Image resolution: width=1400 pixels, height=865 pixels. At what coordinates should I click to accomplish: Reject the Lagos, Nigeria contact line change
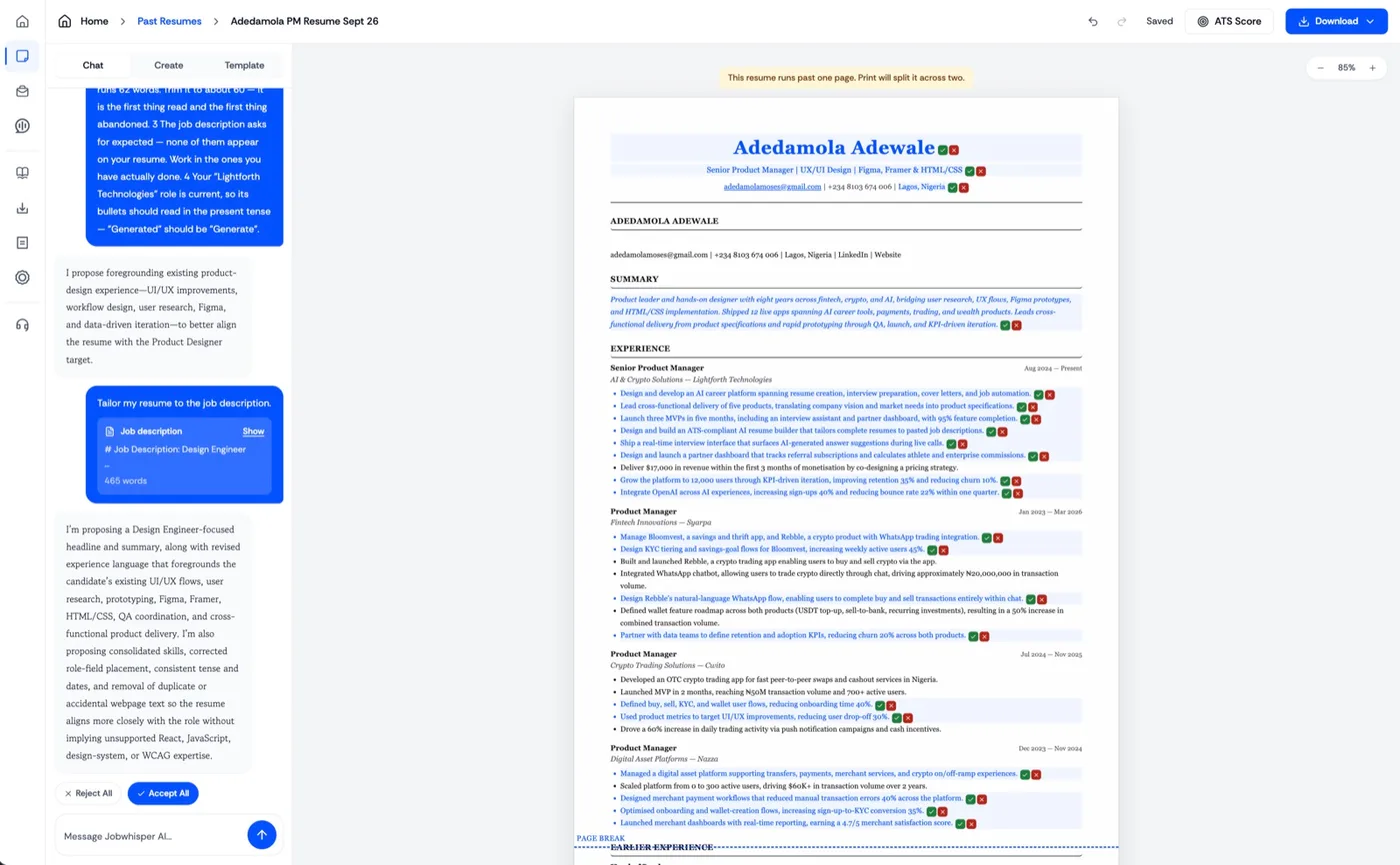click(964, 187)
